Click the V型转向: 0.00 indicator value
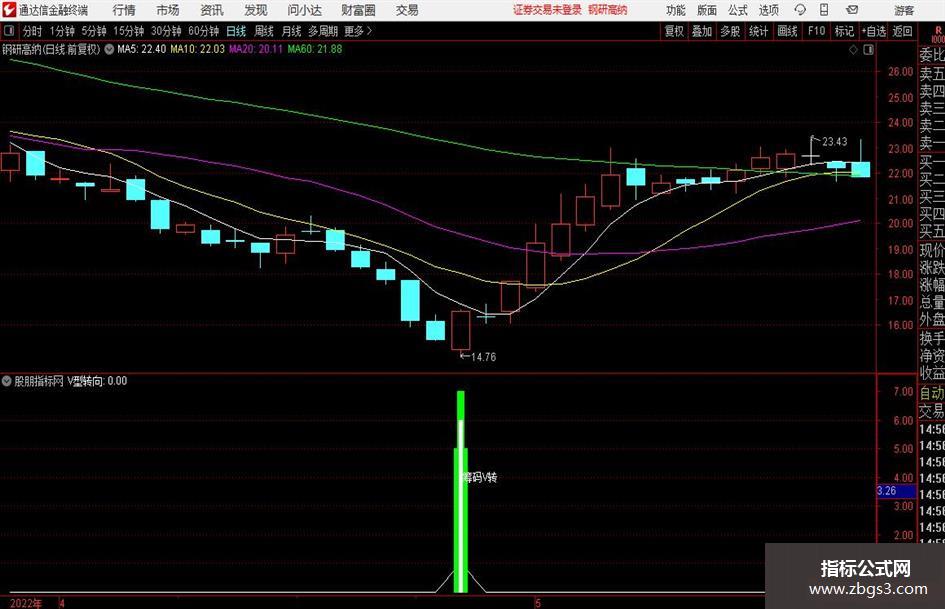Screen dimensions: 945x609 point(97,381)
